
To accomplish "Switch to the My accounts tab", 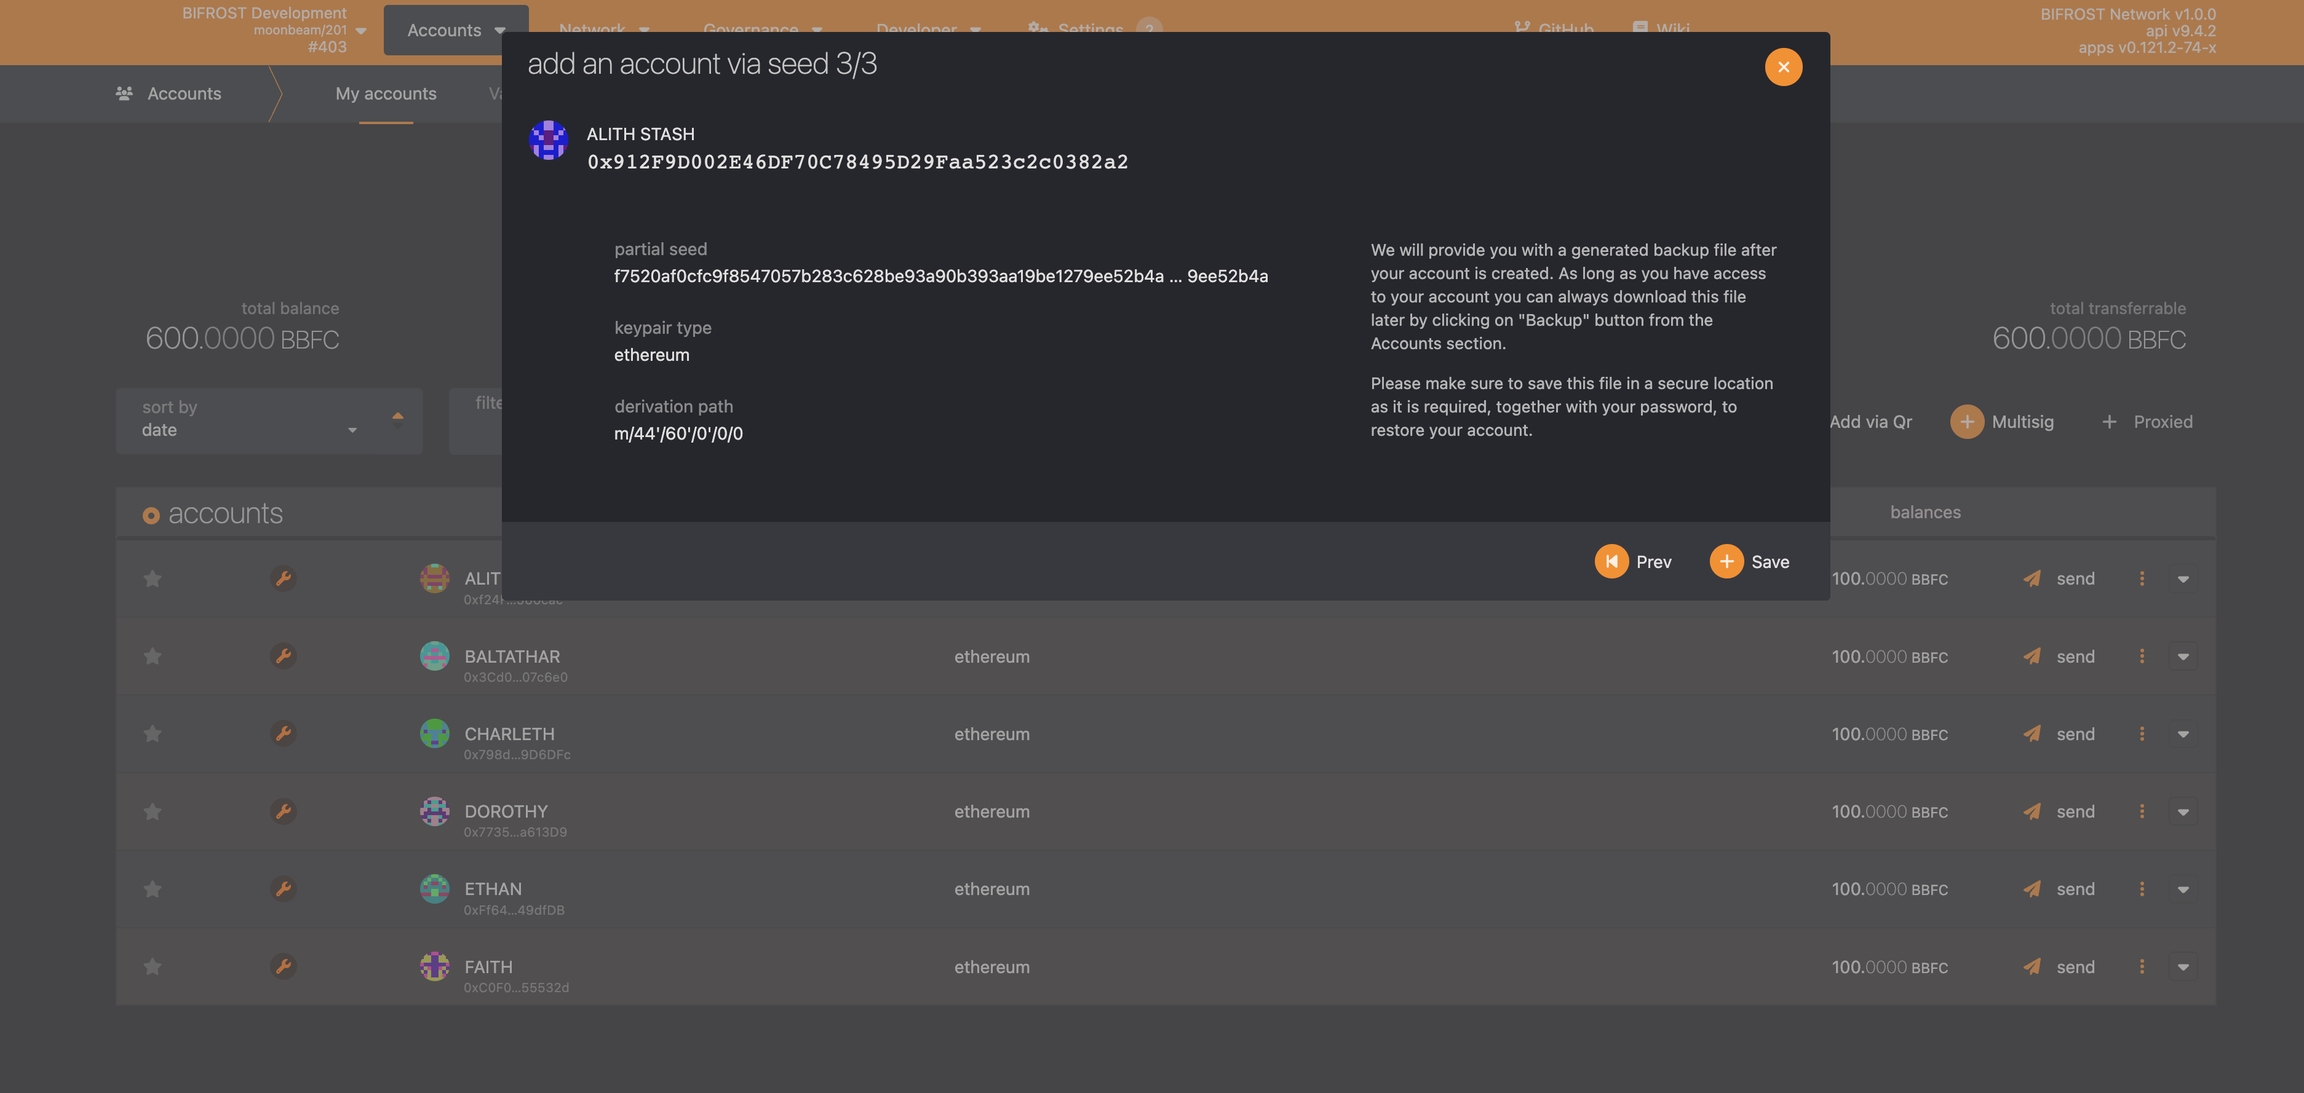I will (x=386, y=94).
